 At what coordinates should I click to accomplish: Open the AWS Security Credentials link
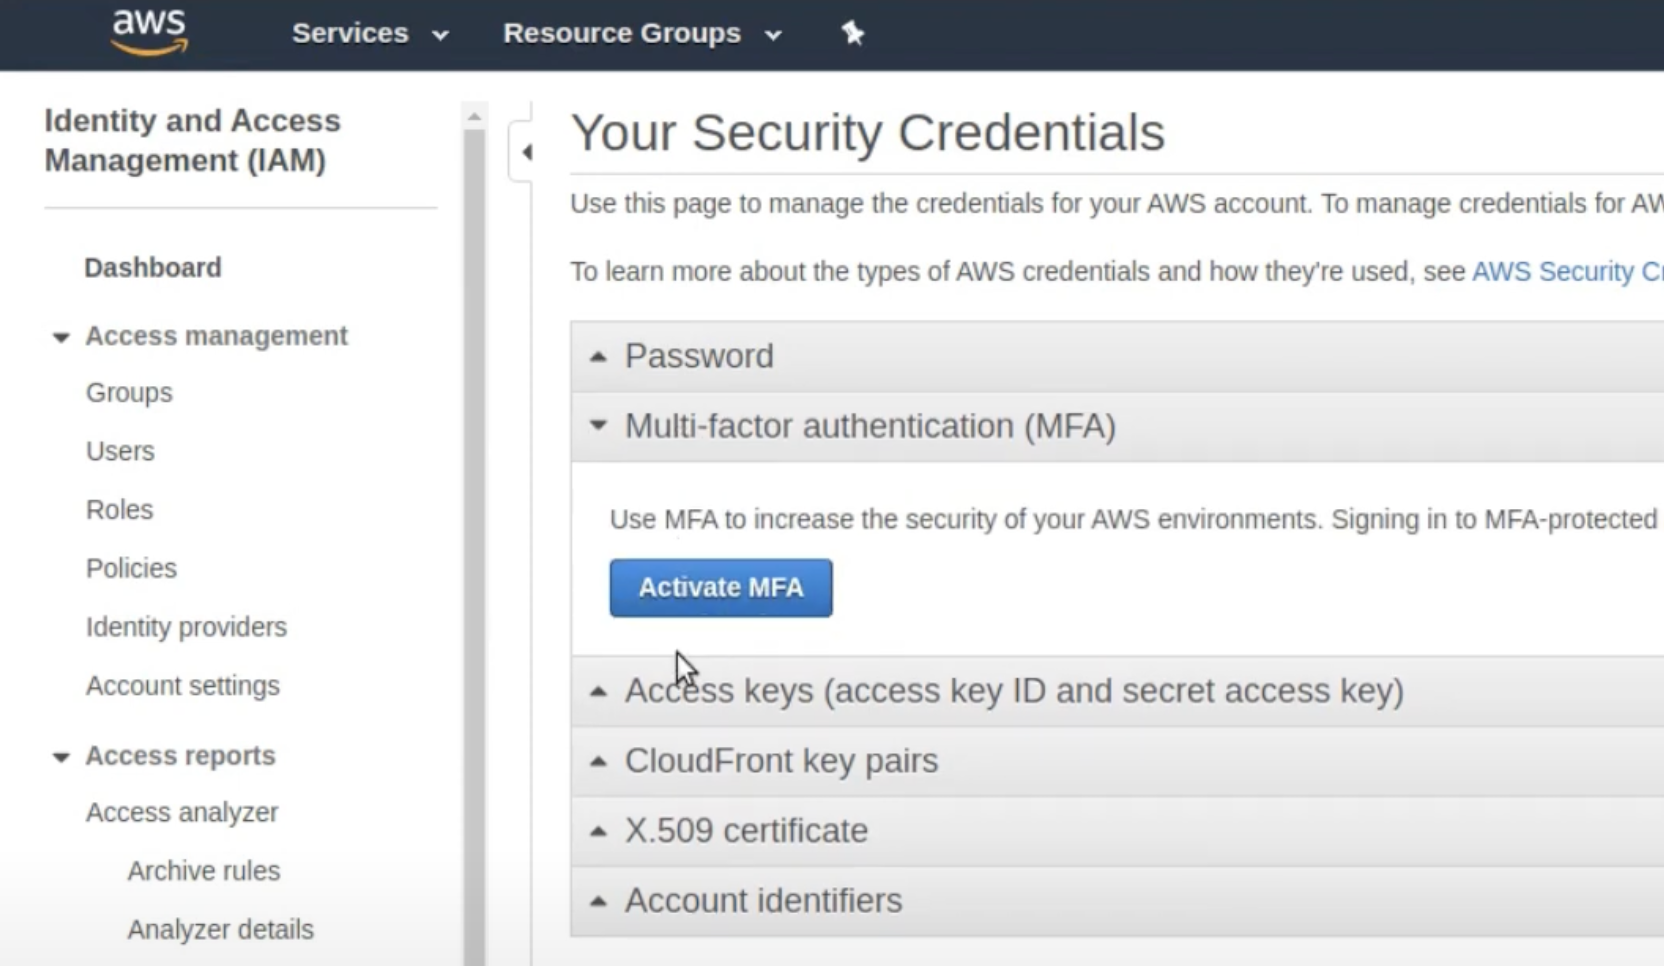[1567, 272]
